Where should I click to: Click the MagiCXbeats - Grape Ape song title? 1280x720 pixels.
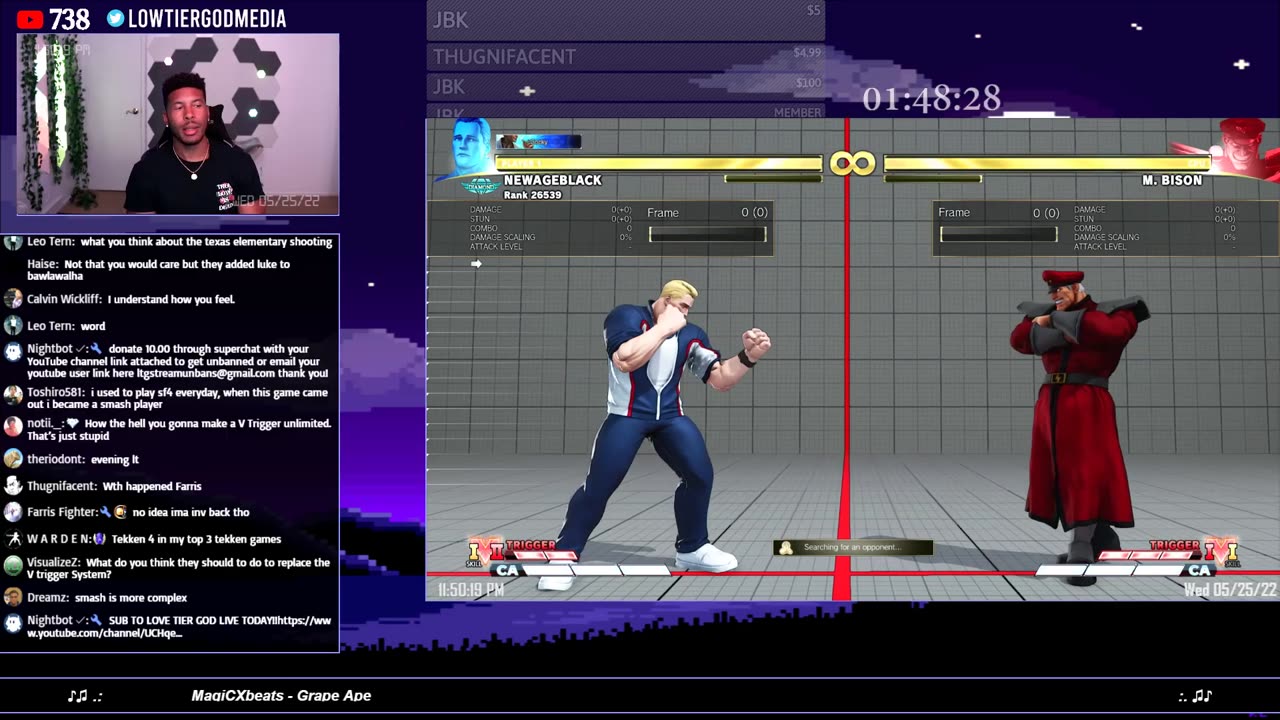coord(281,695)
